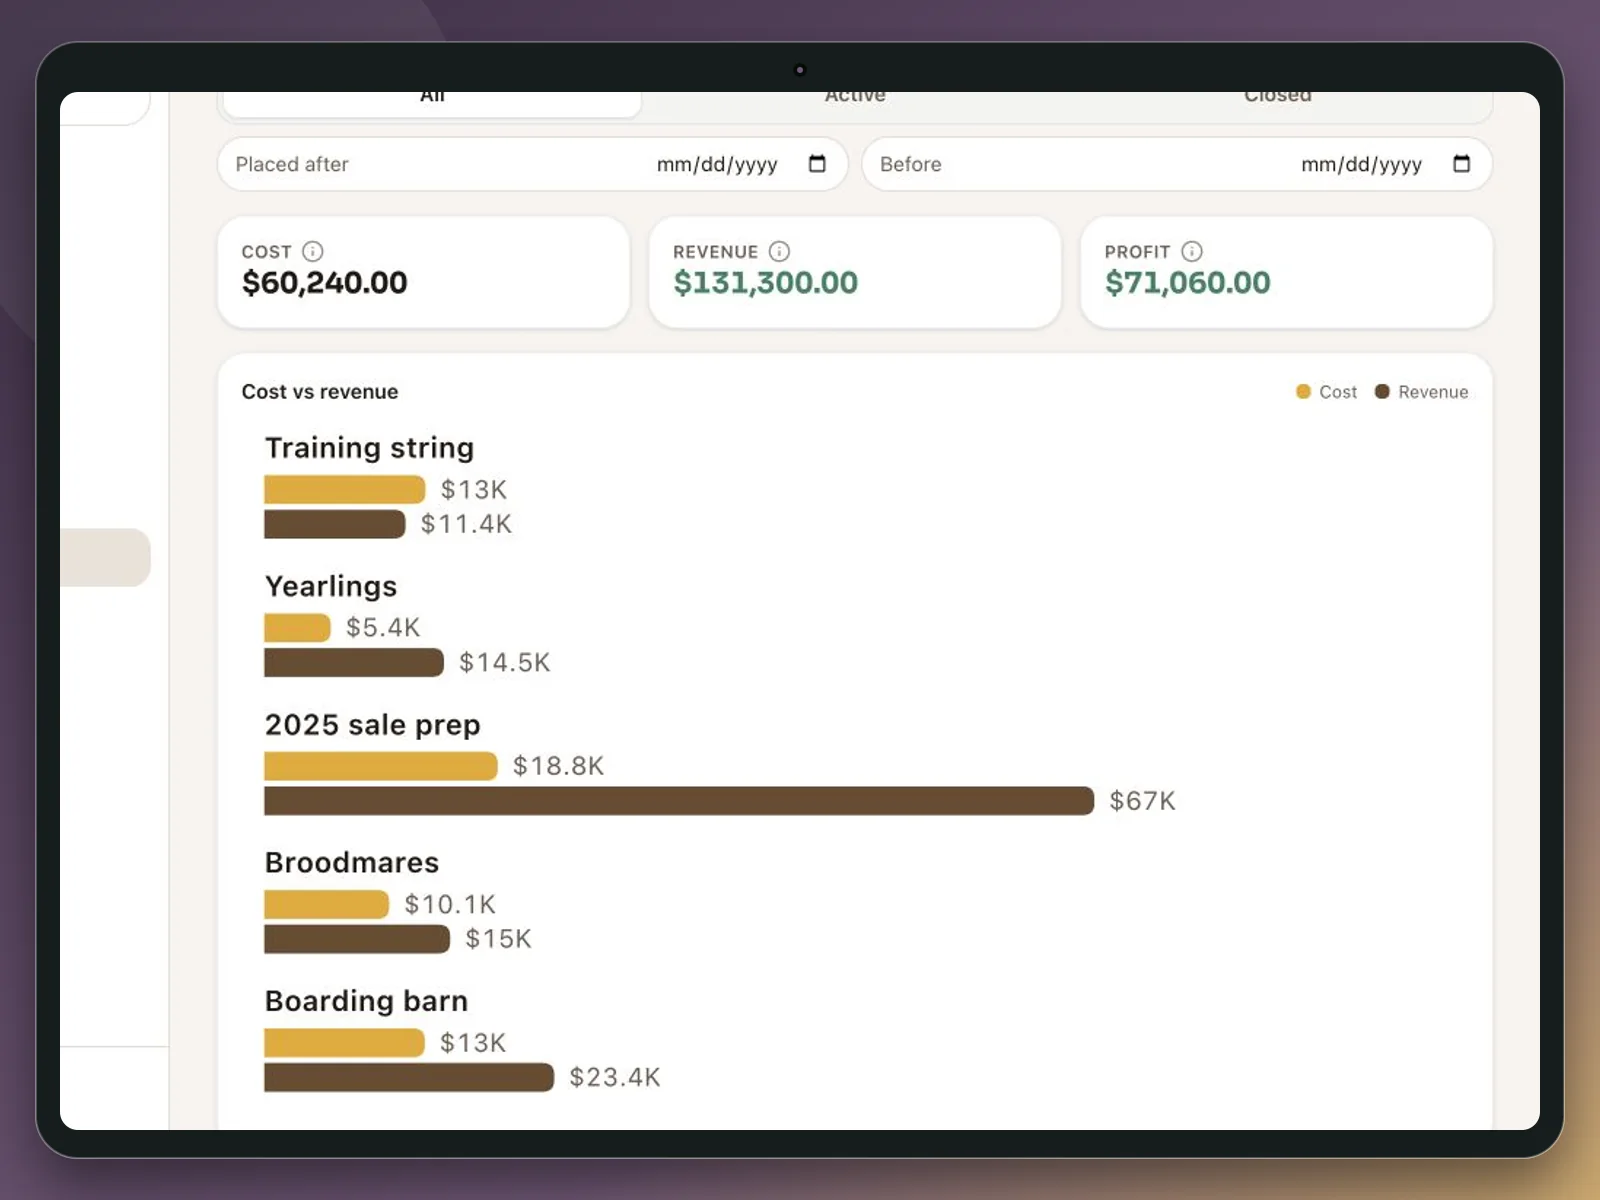The image size is (1600, 1200).
Task: Open the Before date calendar picker icon
Action: click(x=1461, y=164)
